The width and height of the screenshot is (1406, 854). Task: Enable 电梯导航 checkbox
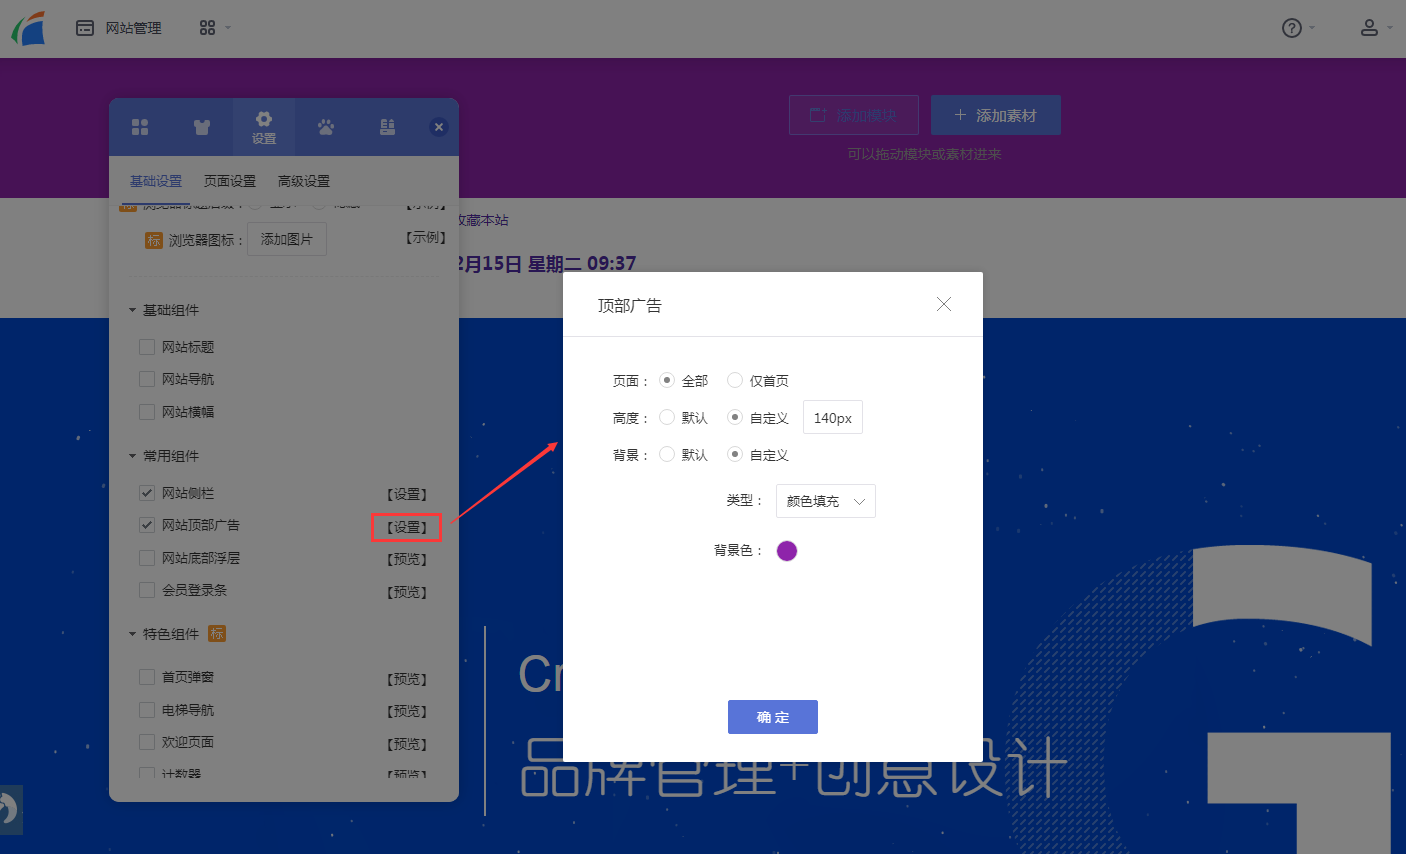click(x=147, y=710)
